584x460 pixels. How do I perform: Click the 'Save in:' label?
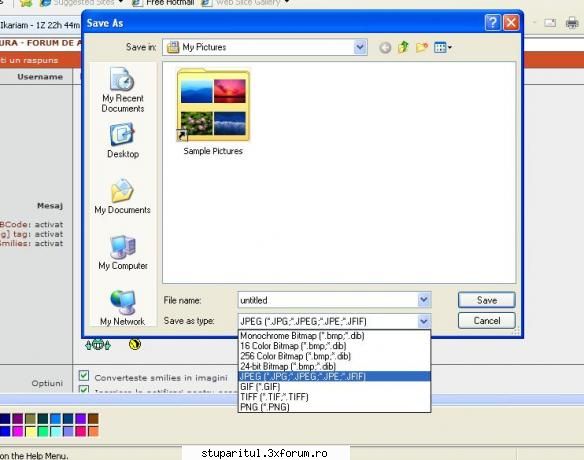click(x=141, y=47)
